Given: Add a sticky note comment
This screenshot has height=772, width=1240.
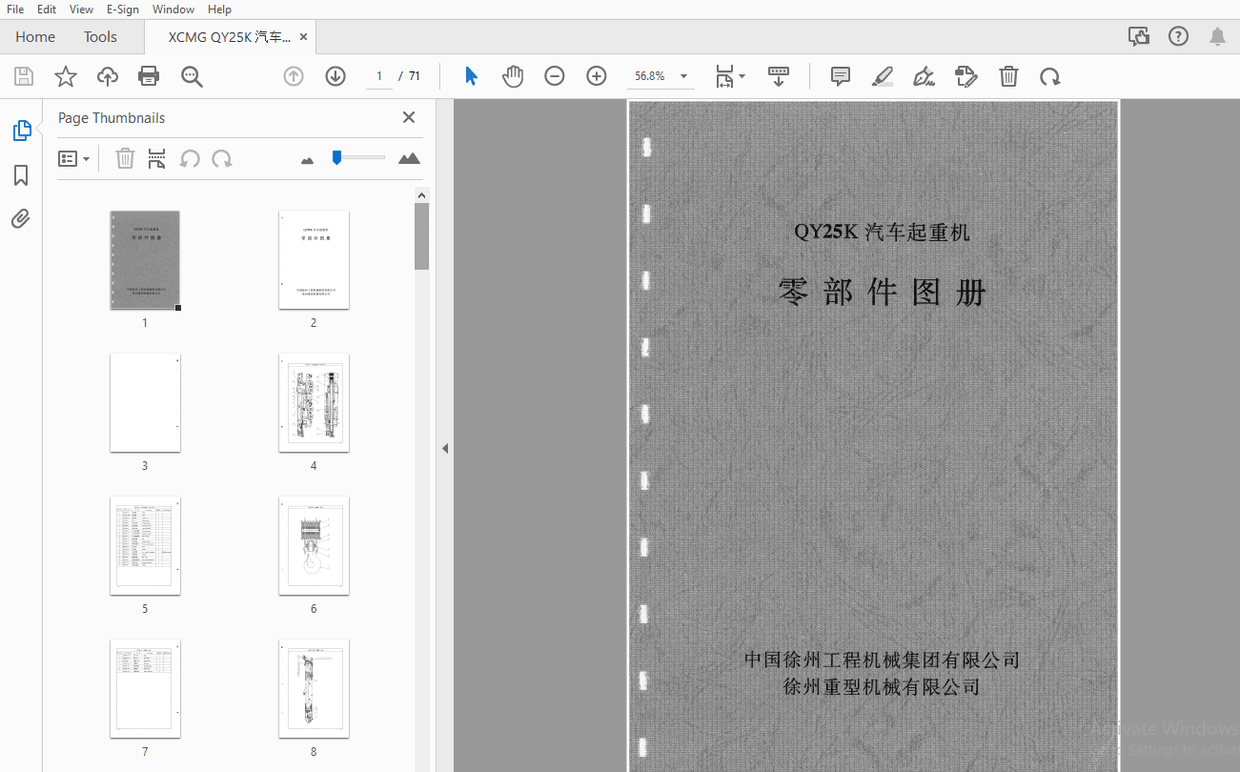Looking at the screenshot, I should coord(839,76).
